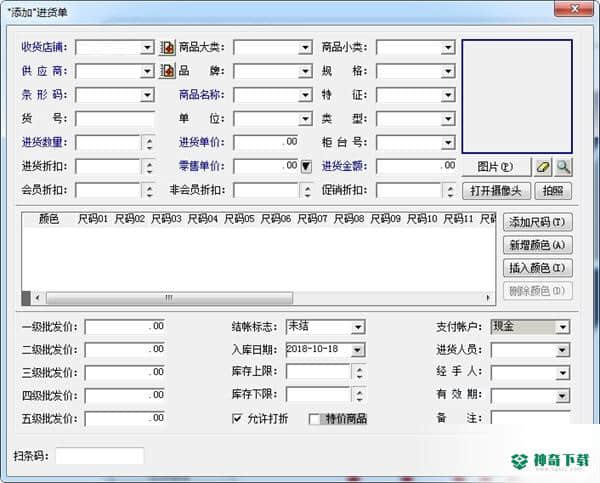Click the 尺码05 column header
The width and height of the screenshot is (600, 483).
239,219
